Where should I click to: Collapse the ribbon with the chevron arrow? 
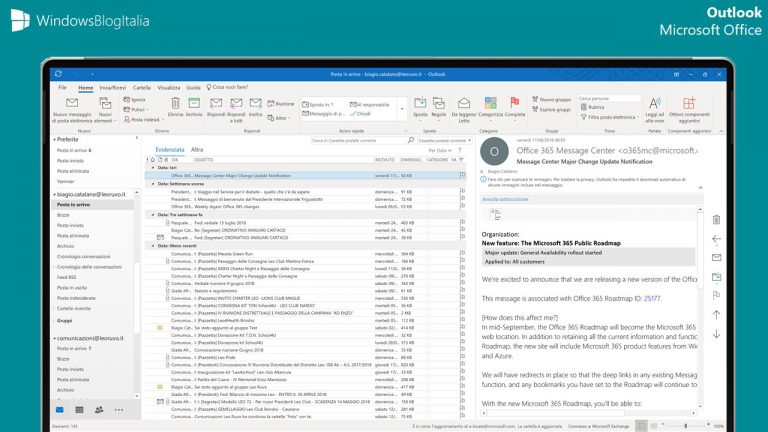(721, 131)
